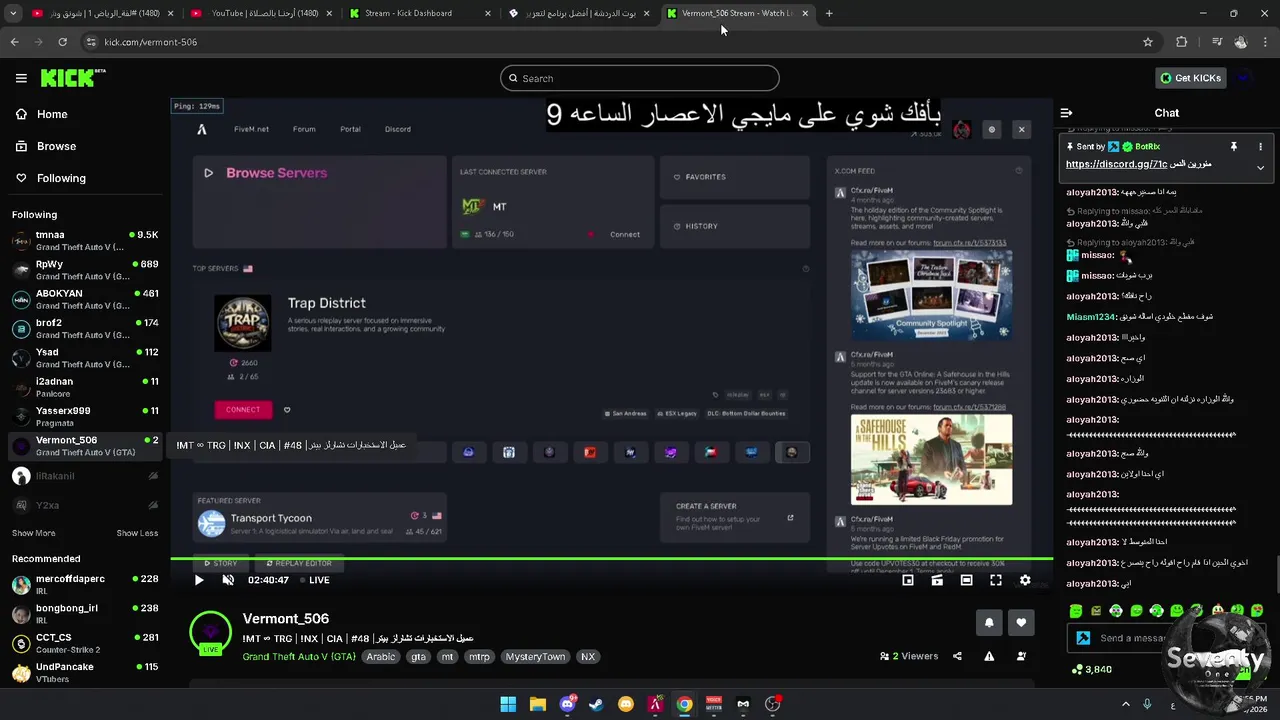Click the Vermont_506 channel avatar
This screenshot has width=1280, height=720.
[210, 632]
